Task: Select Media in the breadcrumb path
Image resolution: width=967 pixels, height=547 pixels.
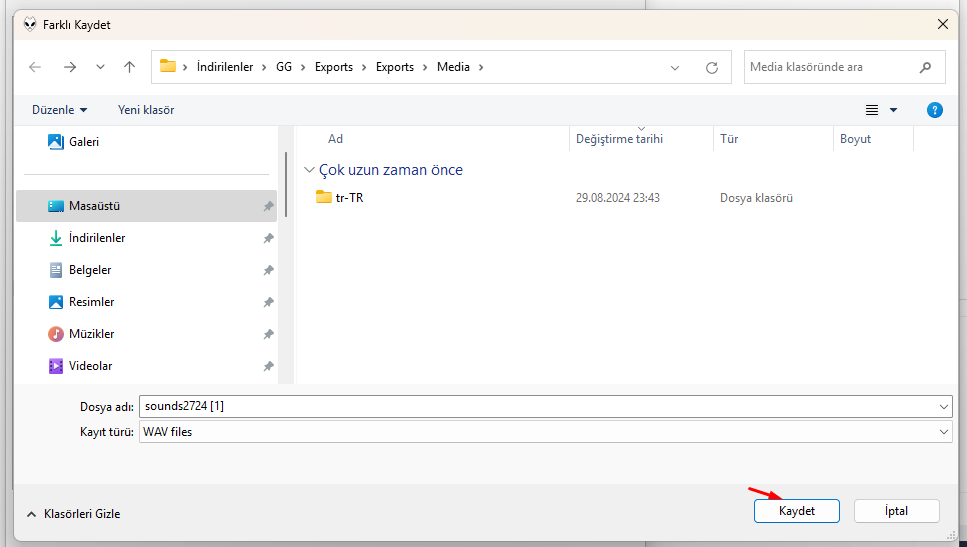Action: 453,67
